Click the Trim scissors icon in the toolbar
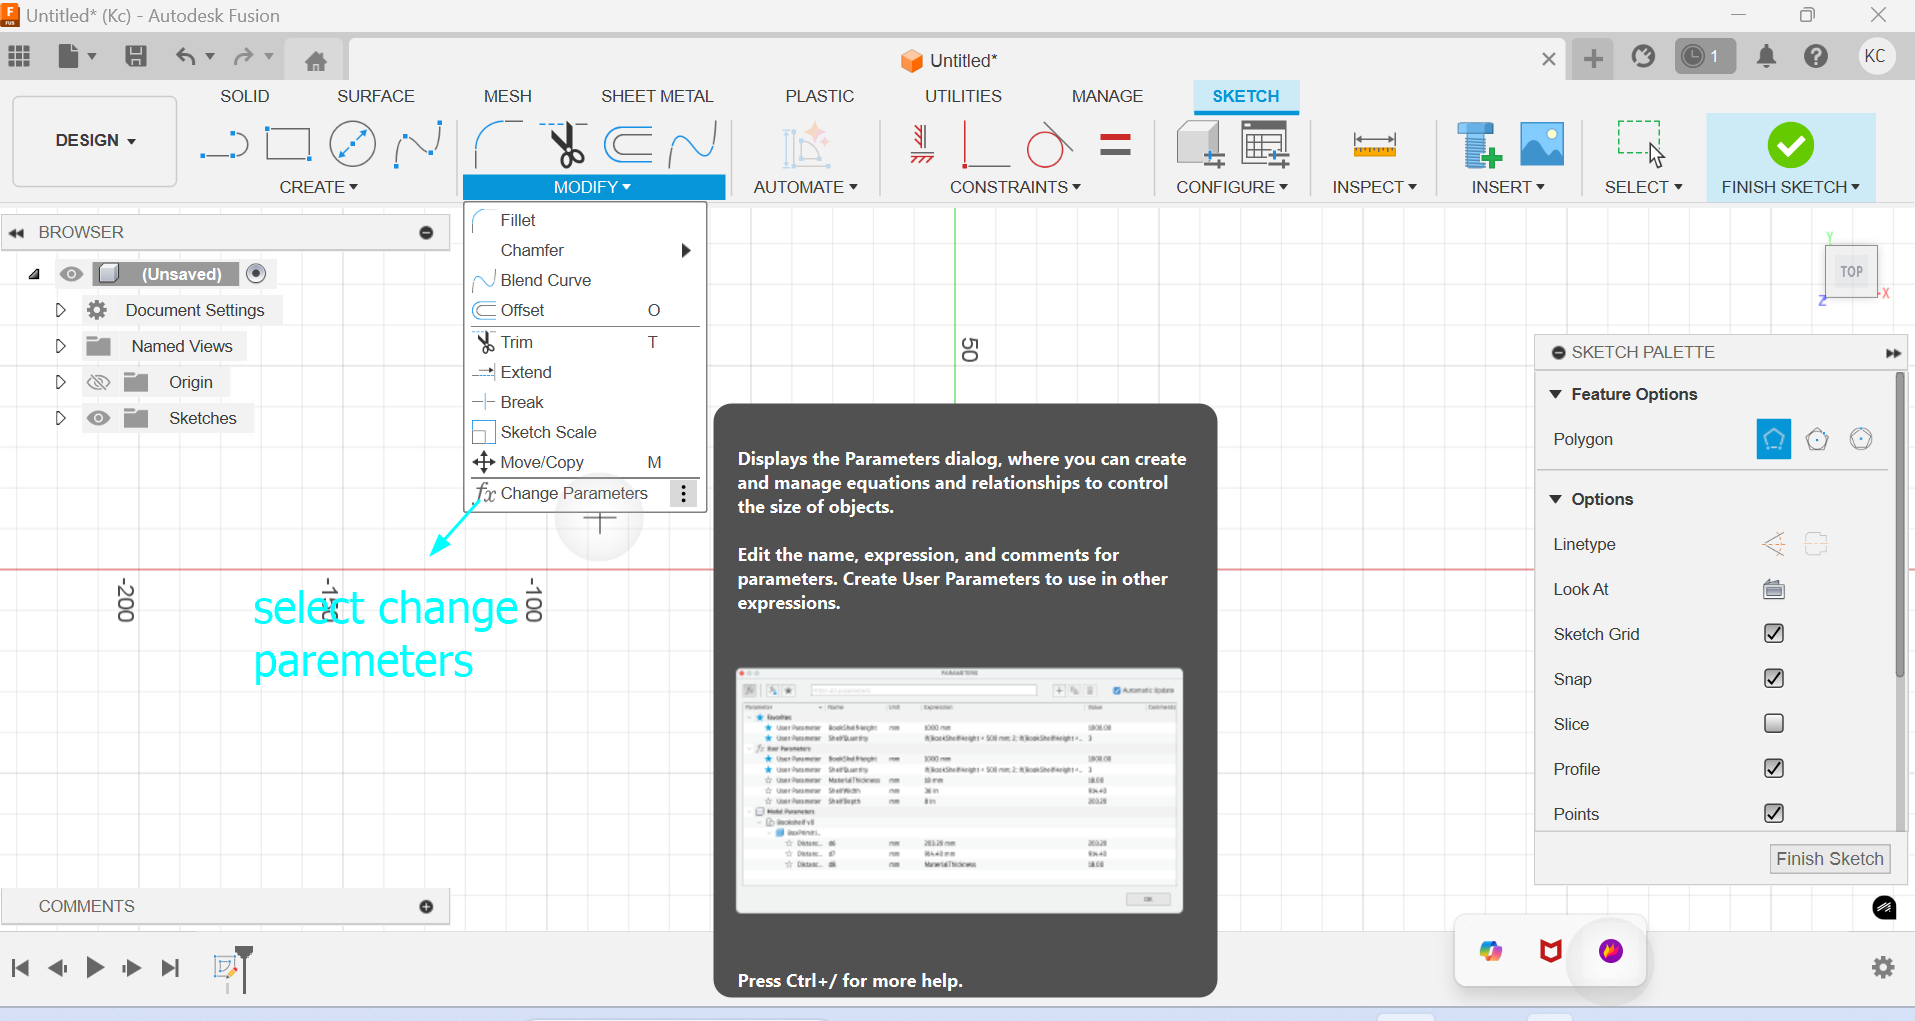This screenshot has width=1915, height=1021. 564,145
